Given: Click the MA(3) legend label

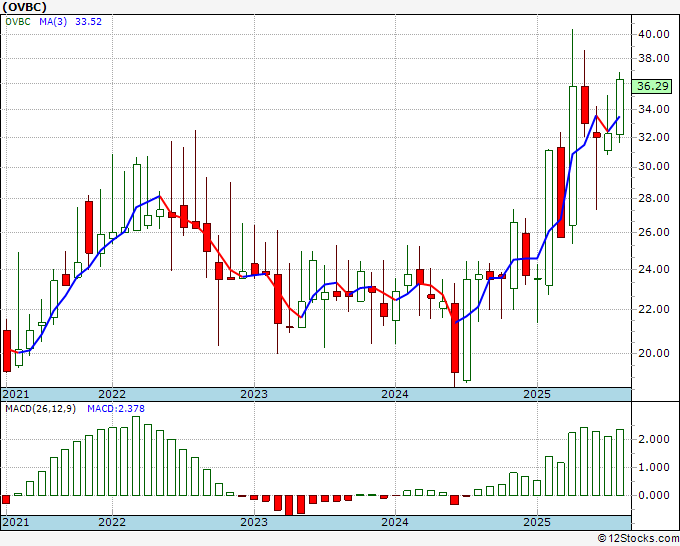Looking at the screenshot, I should coord(53,21).
